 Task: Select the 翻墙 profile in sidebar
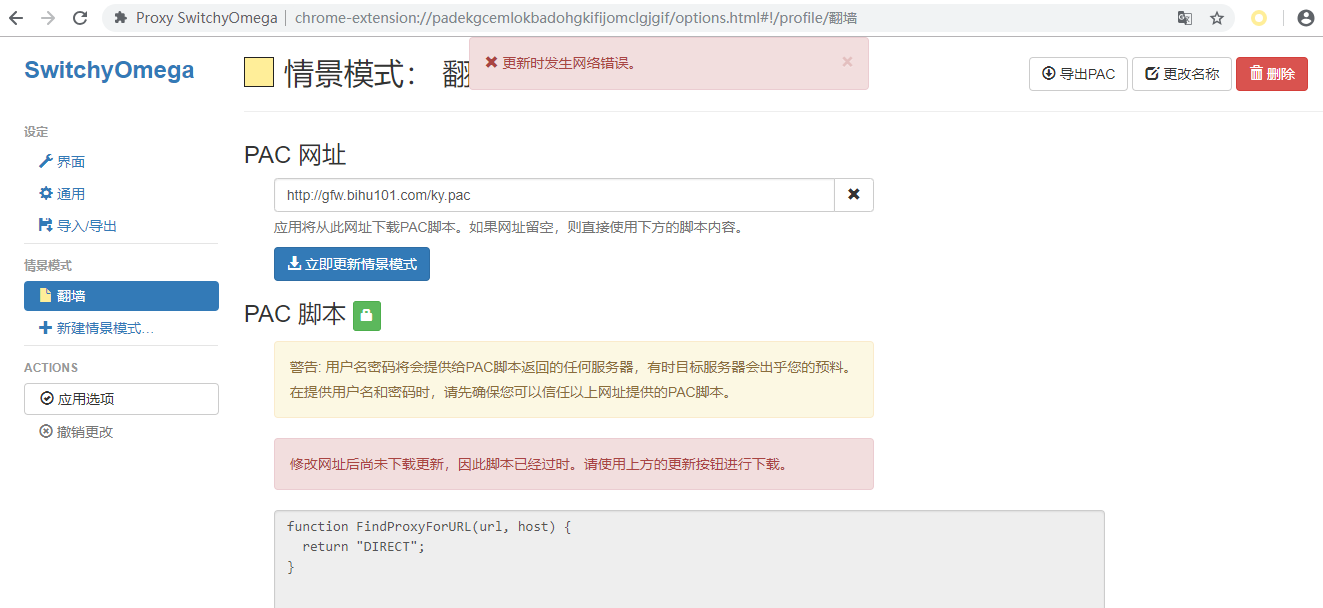(121, 296)
